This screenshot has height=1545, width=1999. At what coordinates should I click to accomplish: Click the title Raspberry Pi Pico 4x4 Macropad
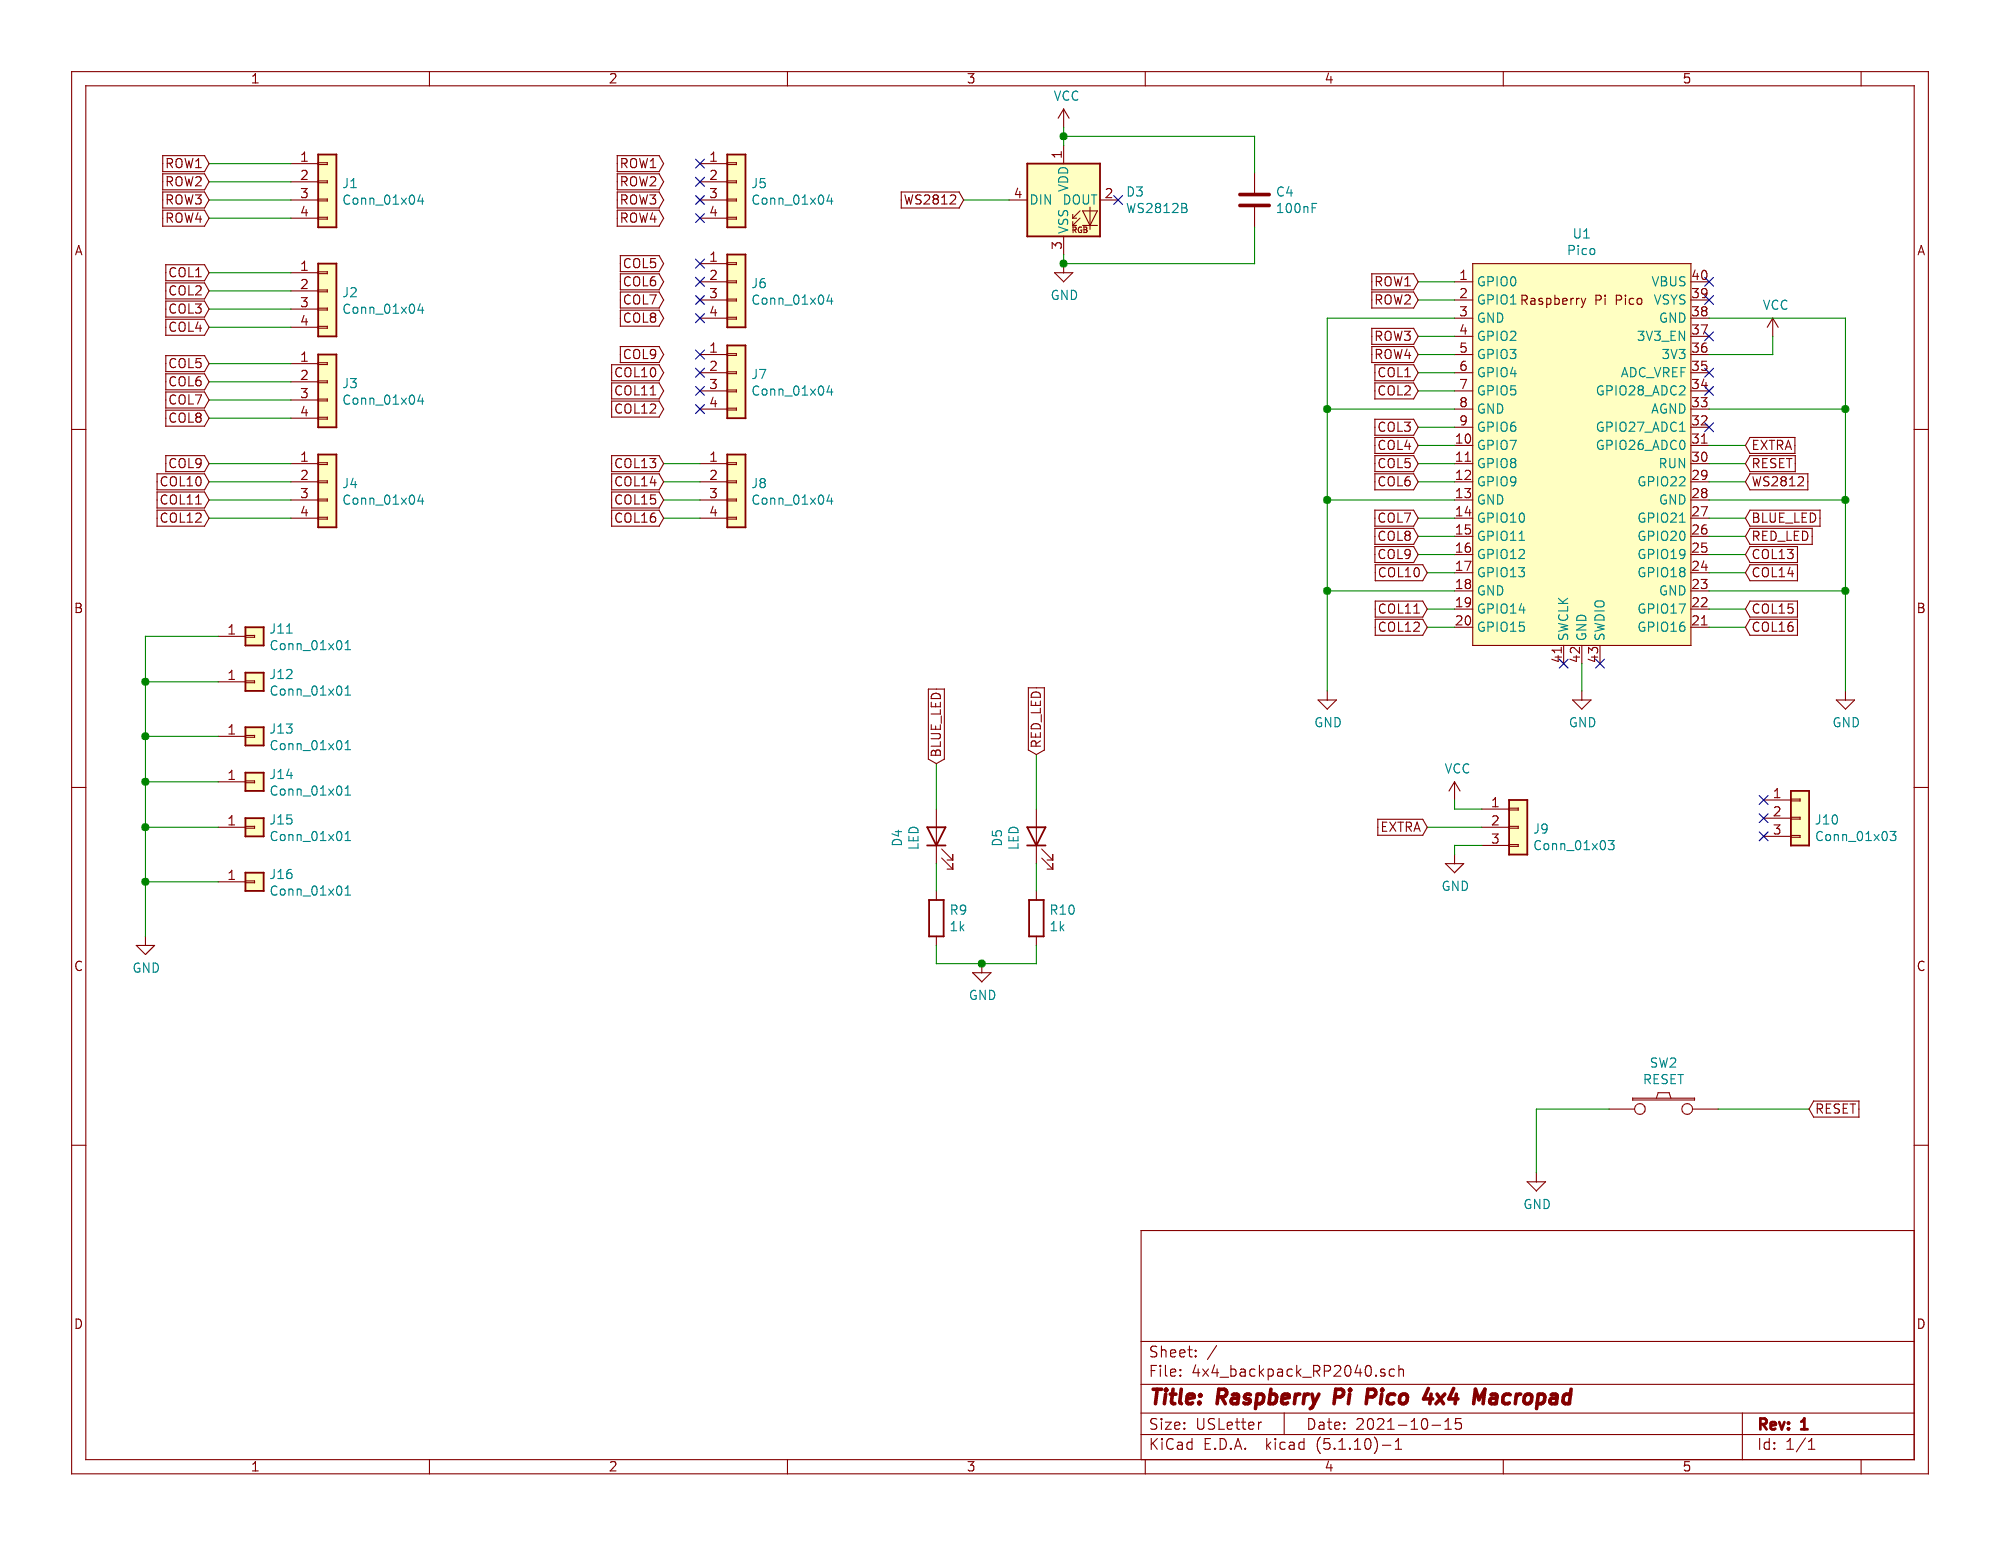(1361, 1397)
